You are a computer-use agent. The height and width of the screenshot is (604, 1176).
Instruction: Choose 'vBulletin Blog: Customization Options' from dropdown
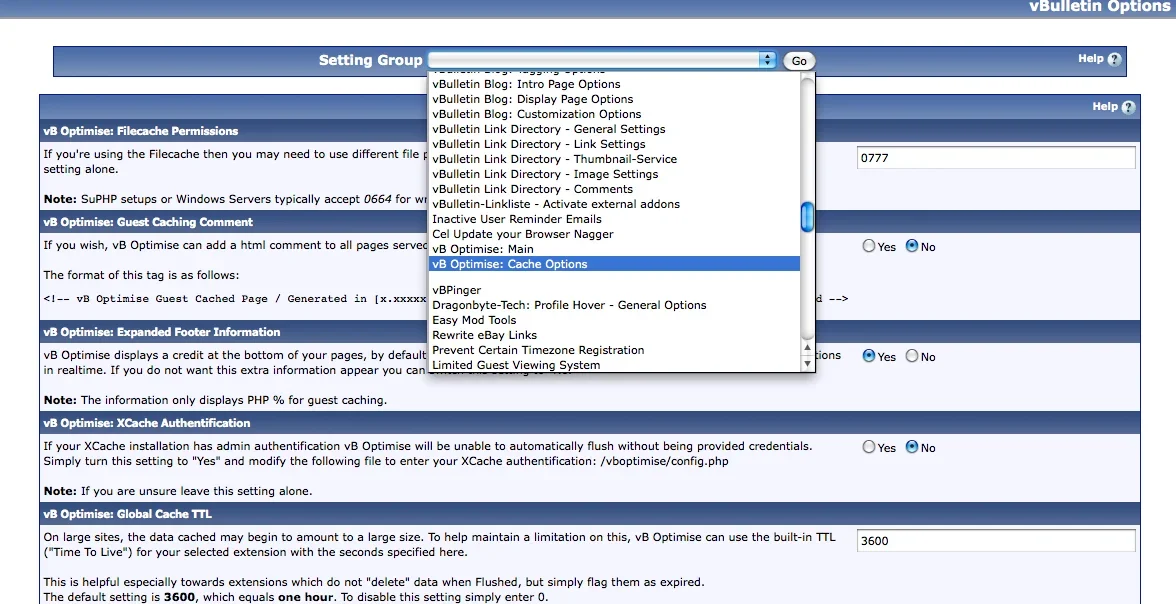tap(537, 114)
